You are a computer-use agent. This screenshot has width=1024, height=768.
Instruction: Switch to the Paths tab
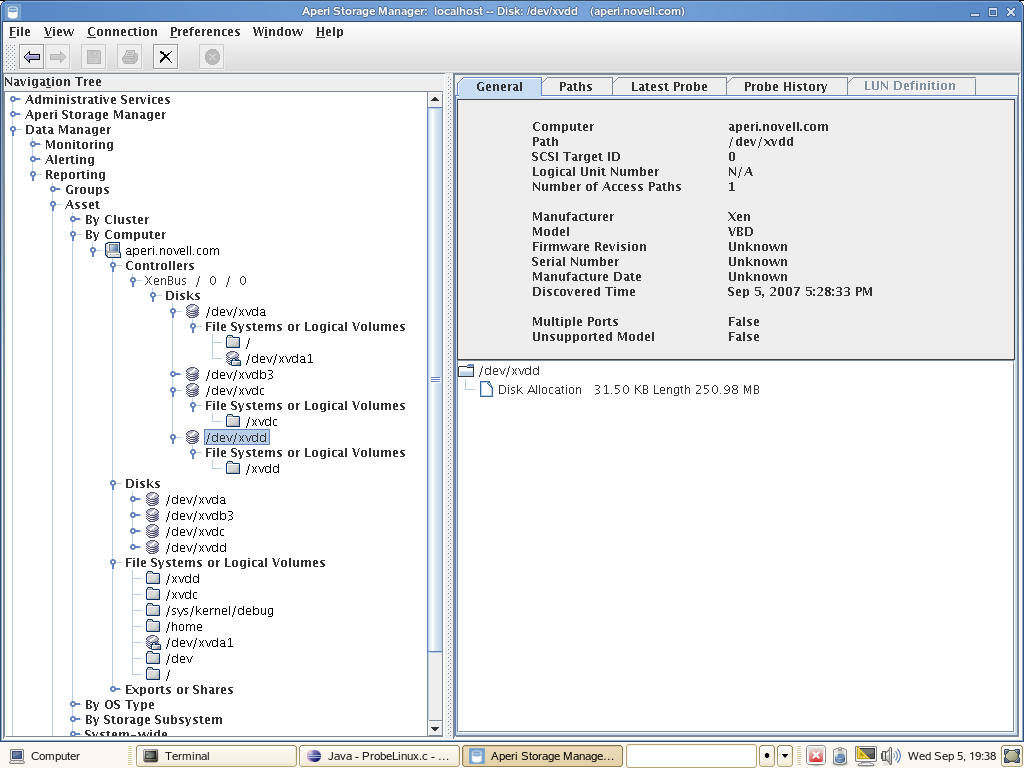[575, 86]
